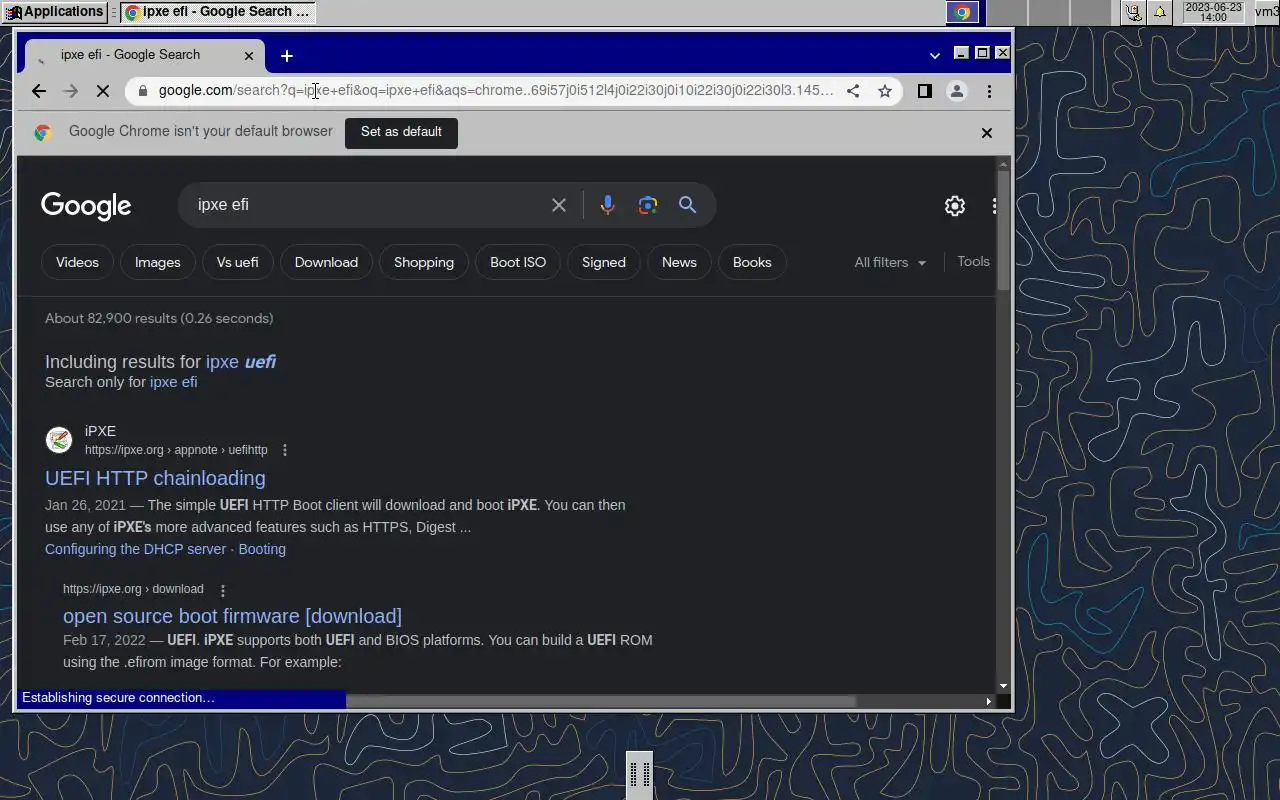Viewport: 1280px width, 800px height.
Task: Click the Chrome address bar URL
Action: pyautogui.click(x=495, y=91)
